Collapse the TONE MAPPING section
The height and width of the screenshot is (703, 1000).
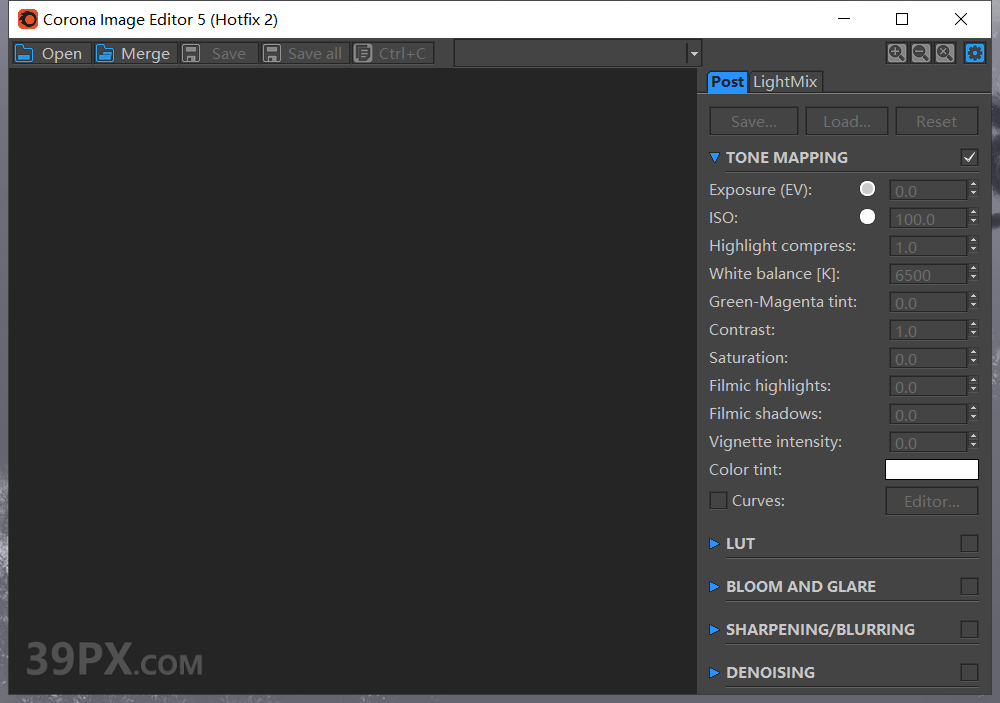tap(714, 157)
